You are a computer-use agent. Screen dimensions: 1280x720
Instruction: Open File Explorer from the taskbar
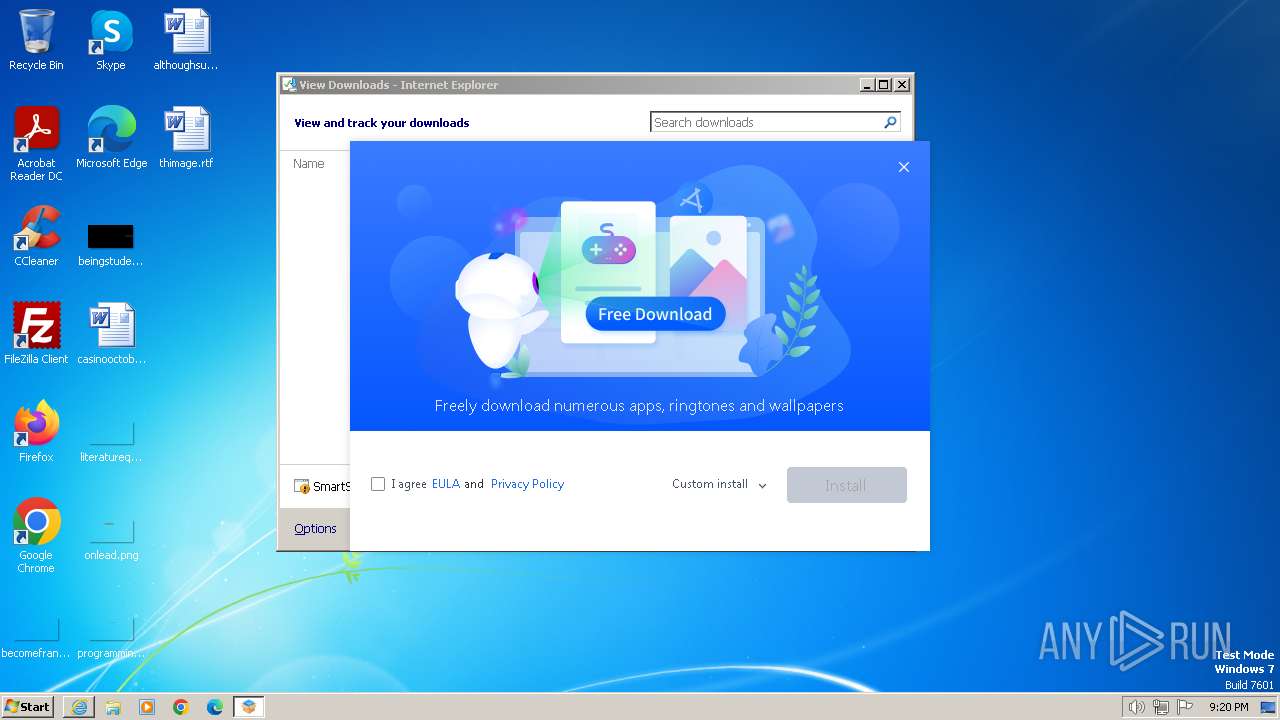point(113,707)
